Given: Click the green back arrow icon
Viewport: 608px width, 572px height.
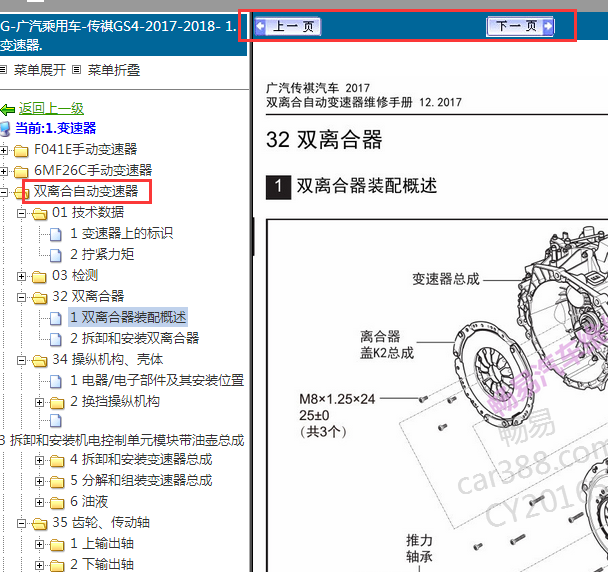Looking at the screenshot, I should [x=8, y=110].
